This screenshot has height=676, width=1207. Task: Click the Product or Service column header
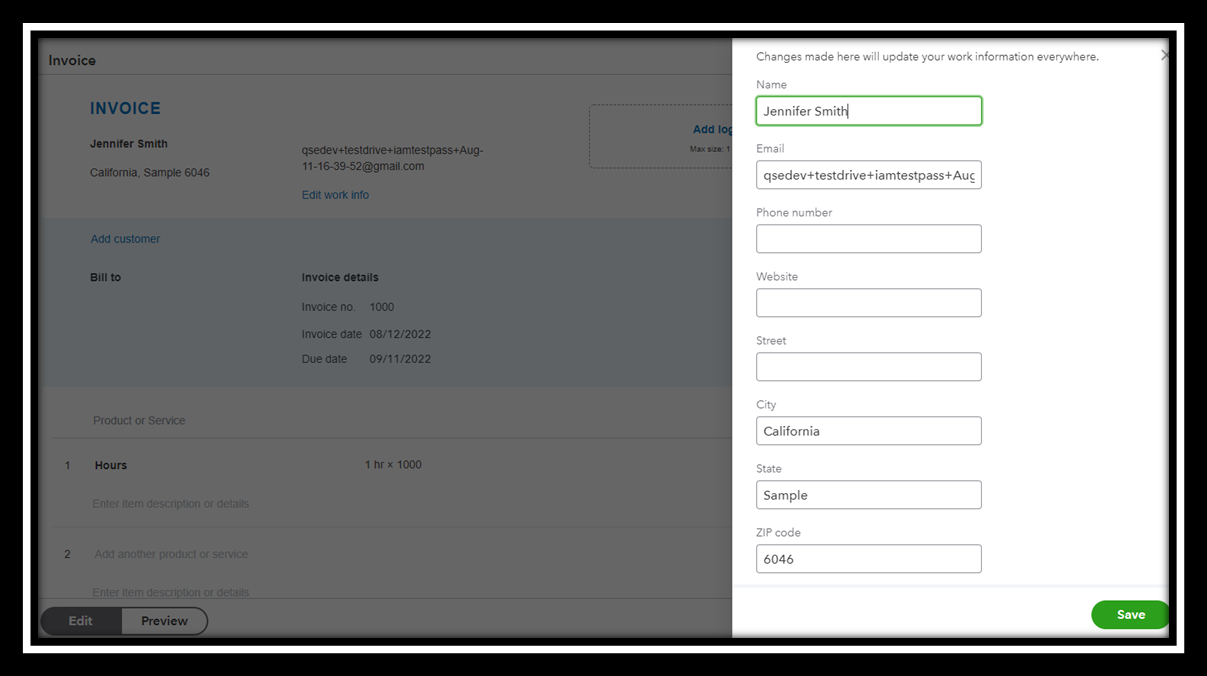[139, 421]
